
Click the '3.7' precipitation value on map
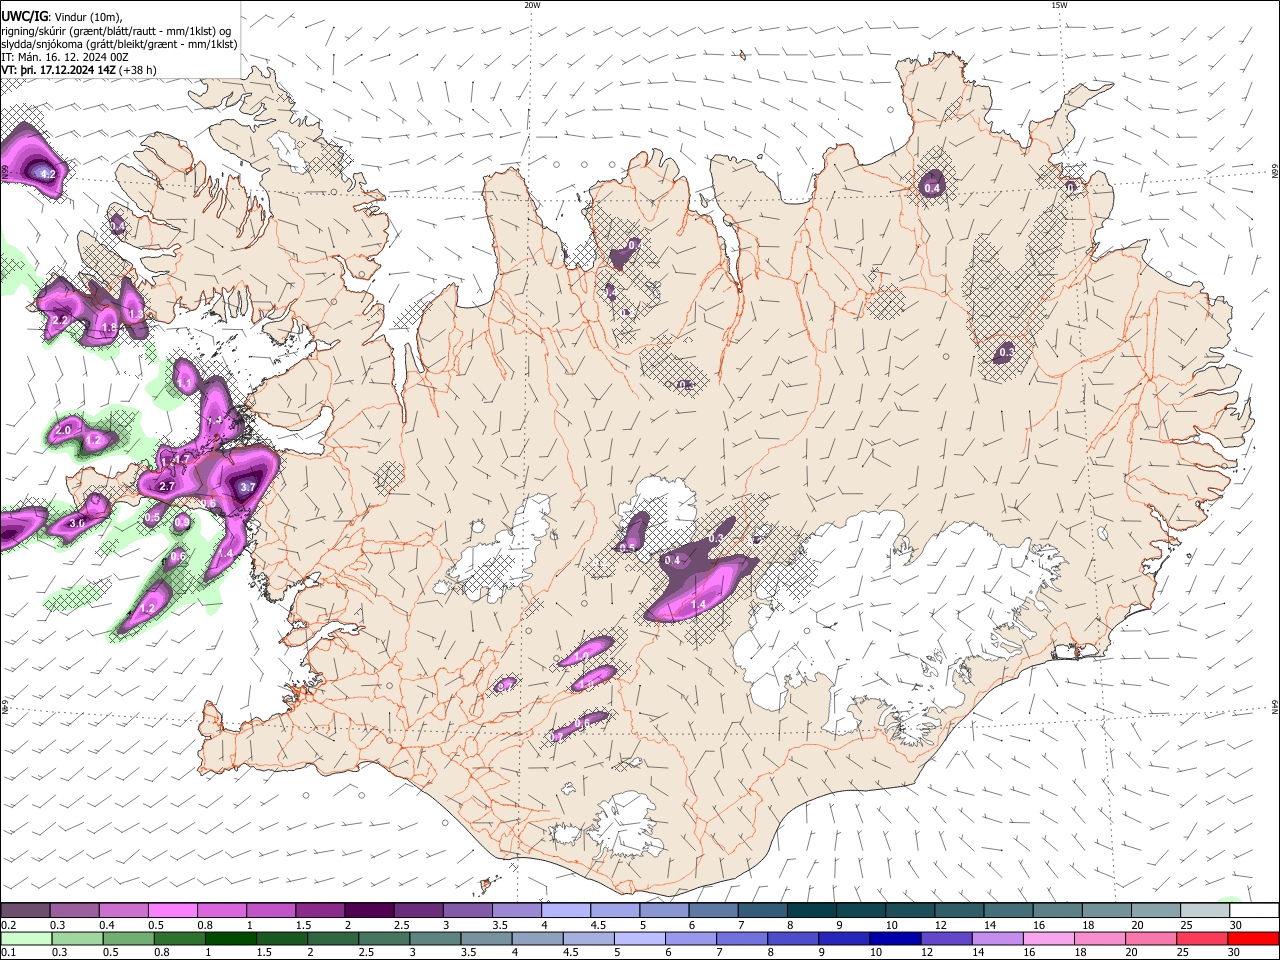click(249, 487)
